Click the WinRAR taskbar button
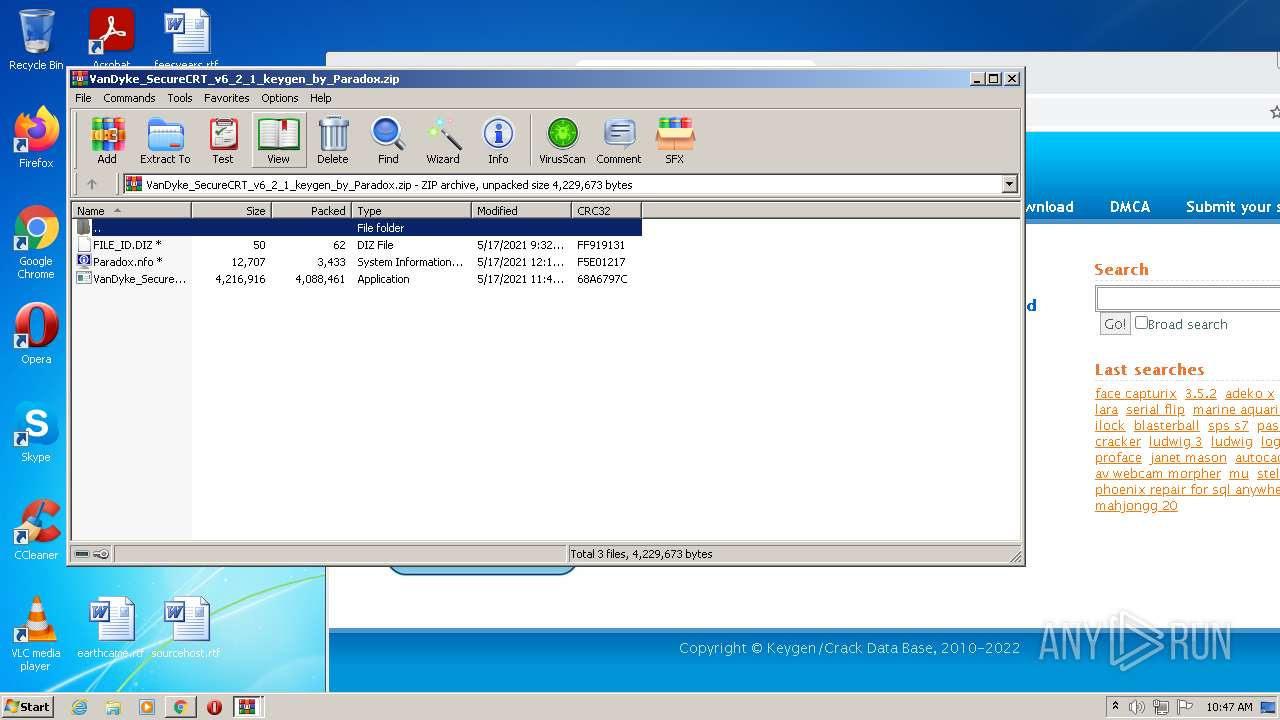 [x=247, y=707]
